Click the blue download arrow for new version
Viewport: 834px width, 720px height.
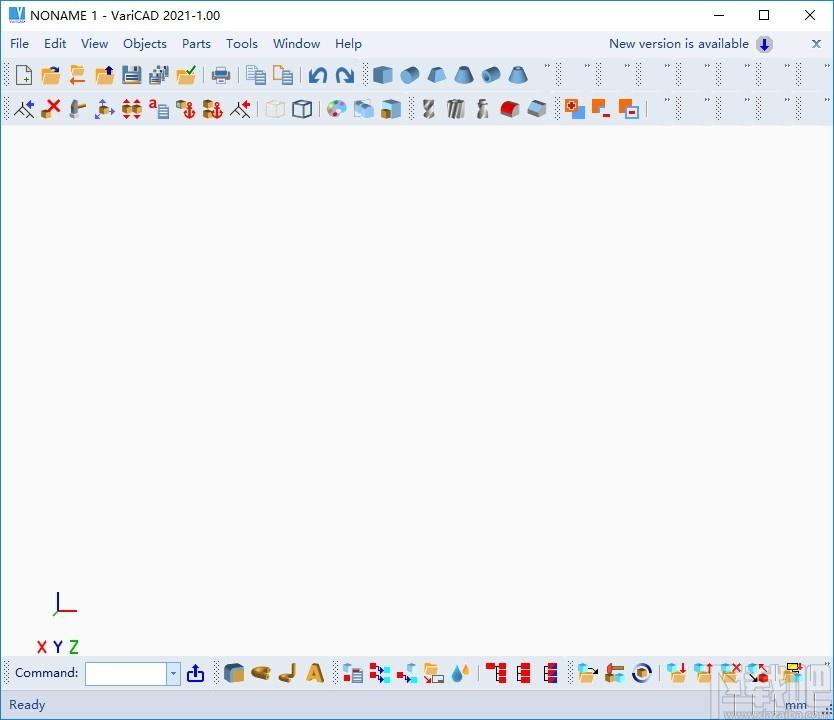coord(764,44)
